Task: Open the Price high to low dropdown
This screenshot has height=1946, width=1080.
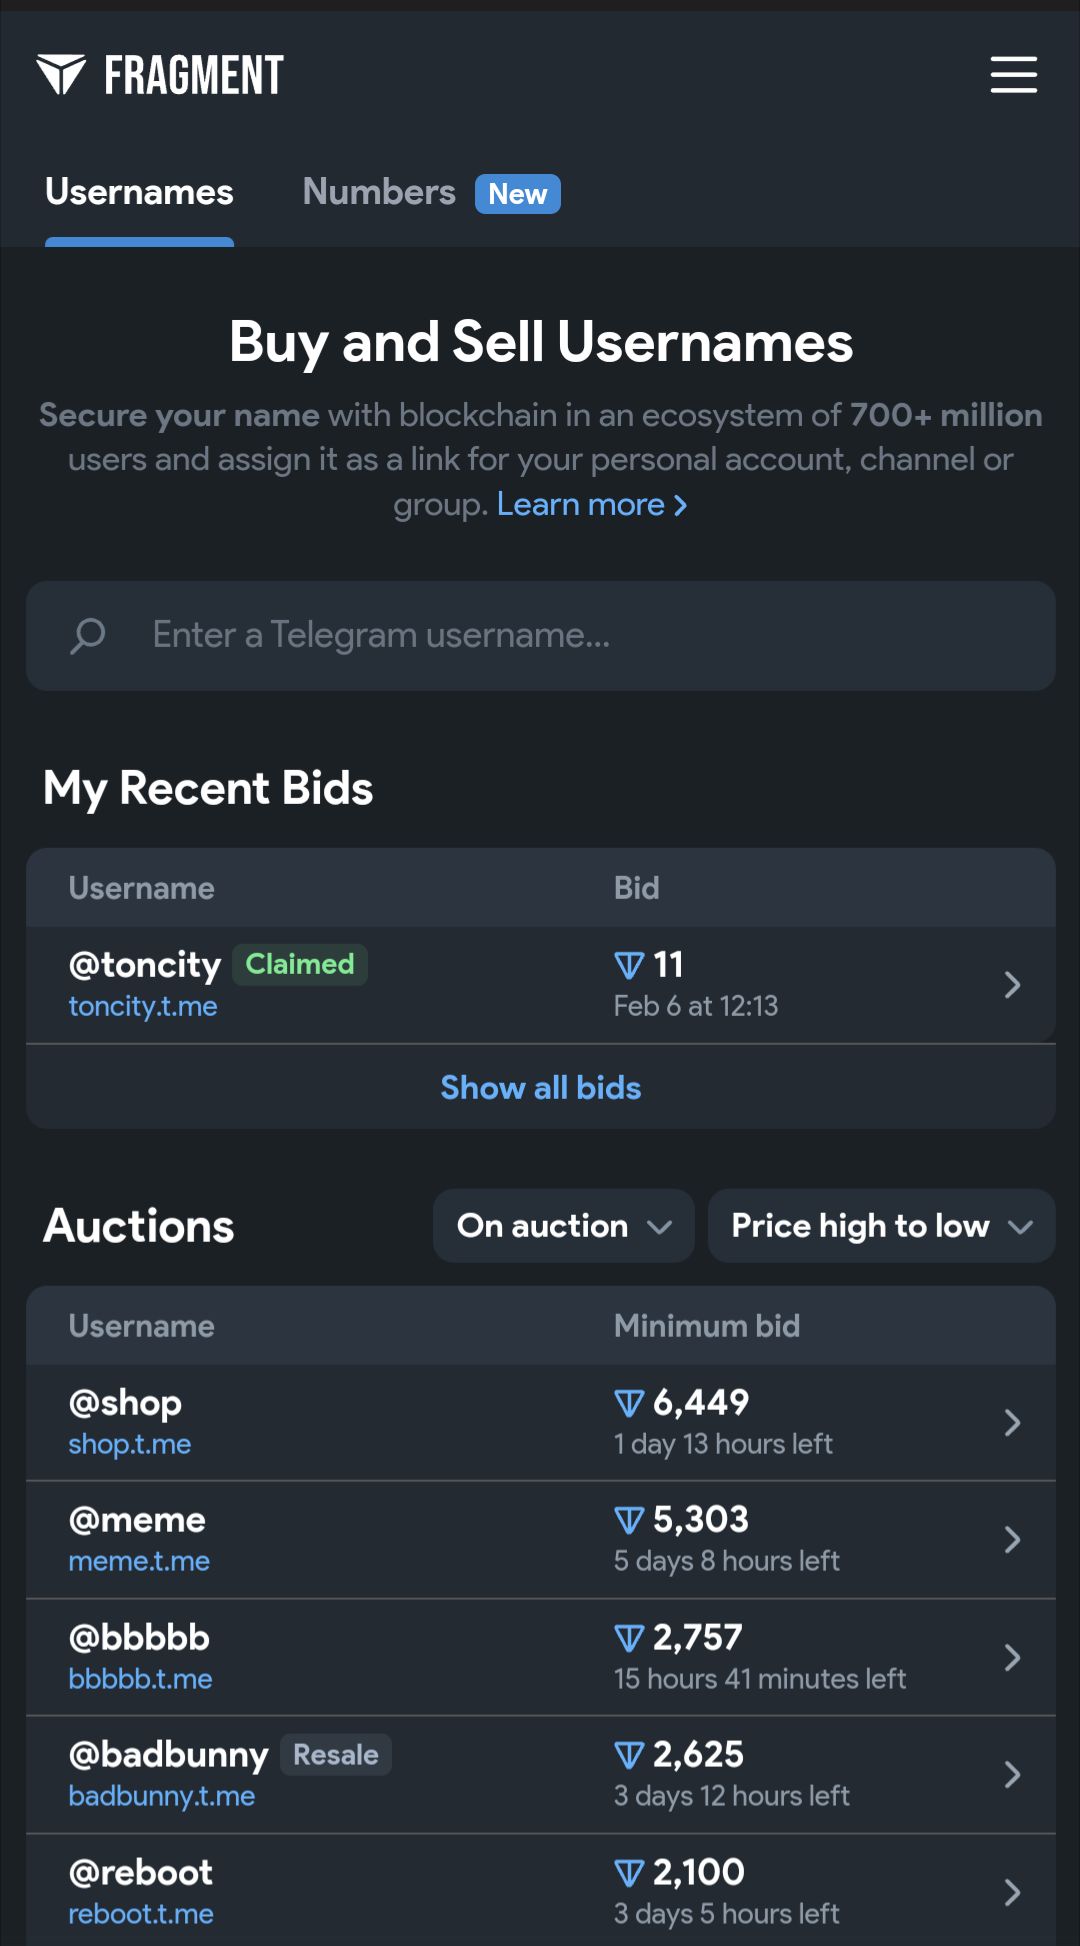Action: click(881, 1226)
